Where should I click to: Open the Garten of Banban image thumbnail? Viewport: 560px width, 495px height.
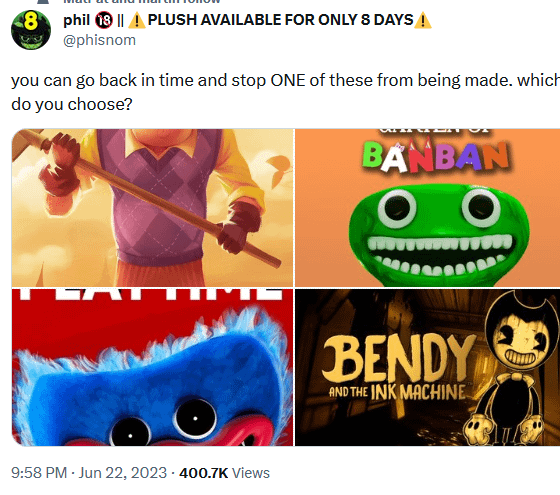pyautogui.click(x=428, y=208)
